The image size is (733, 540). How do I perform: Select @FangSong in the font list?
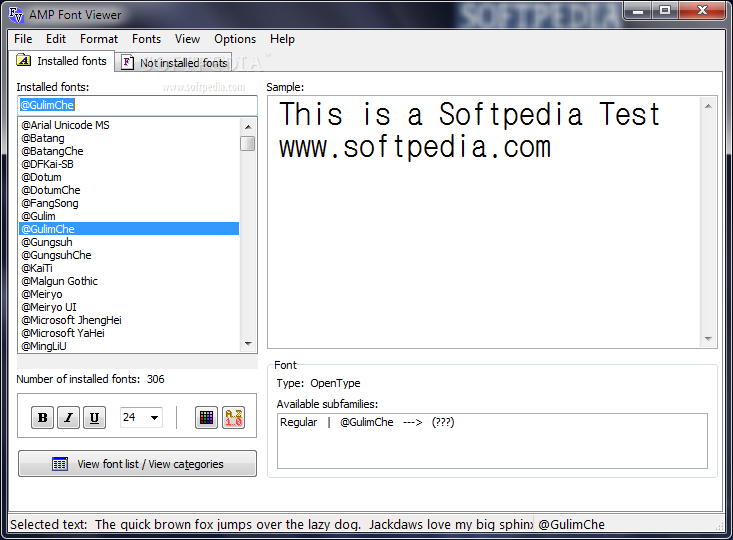tap(129, 203)
